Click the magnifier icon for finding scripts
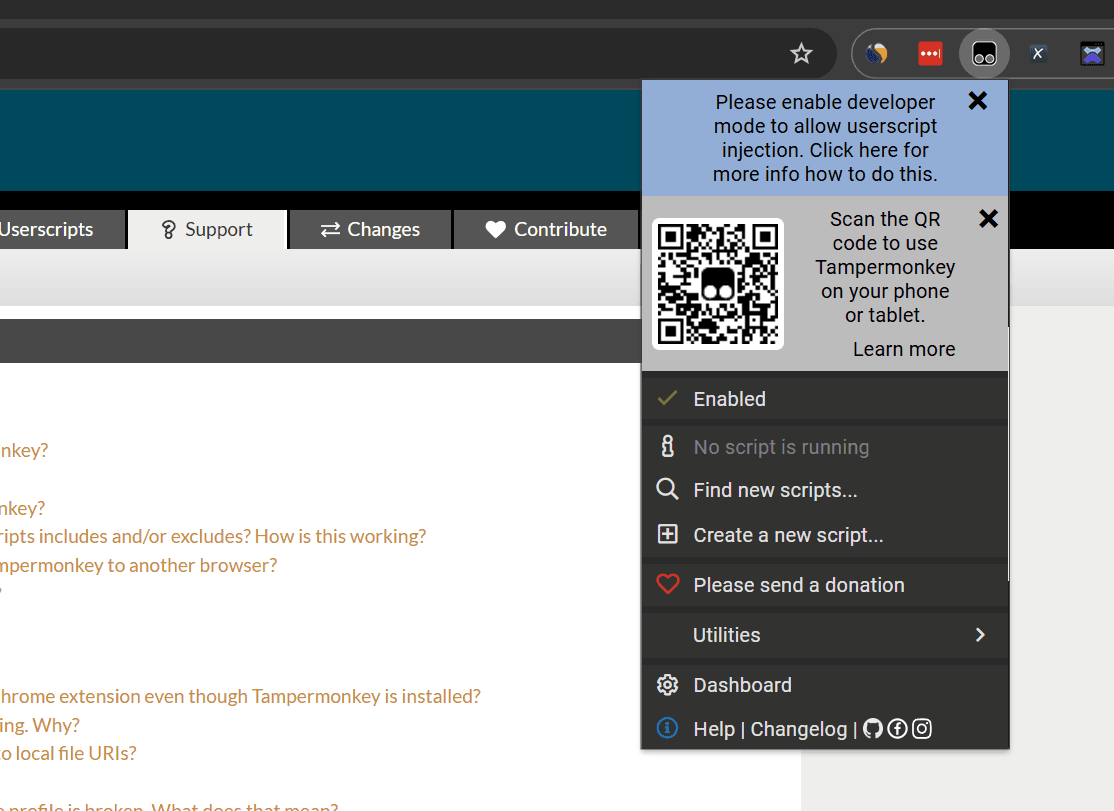The image size is (1114, 811). (x=667, y=490)
